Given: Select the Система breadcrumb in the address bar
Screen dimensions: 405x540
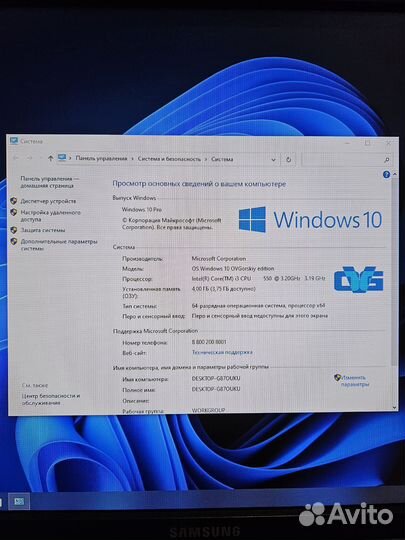Looking at the screenshot, I should (222, 159).
